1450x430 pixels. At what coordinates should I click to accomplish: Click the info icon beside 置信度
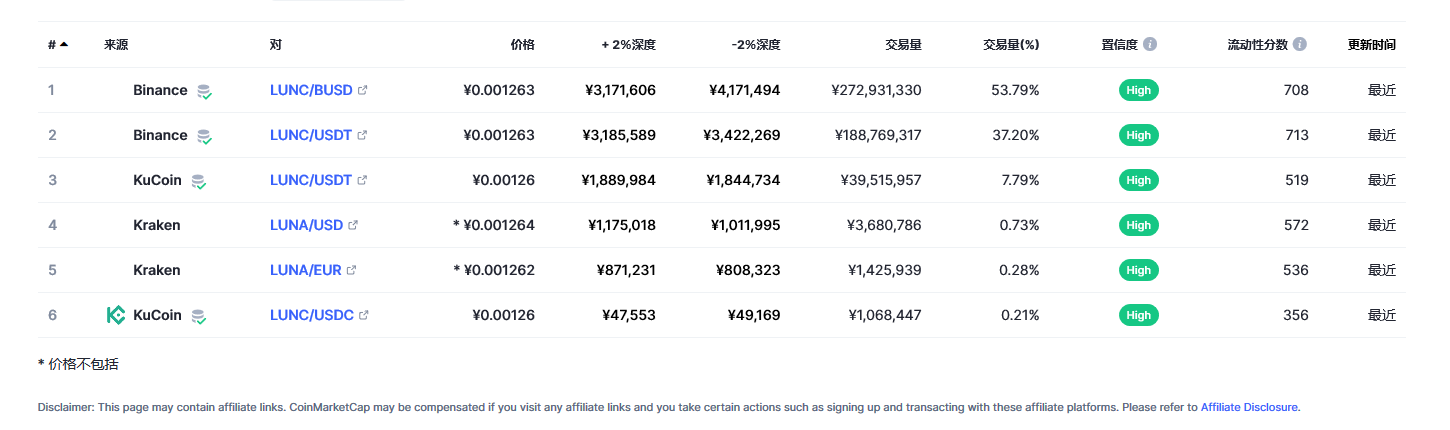1150,45
